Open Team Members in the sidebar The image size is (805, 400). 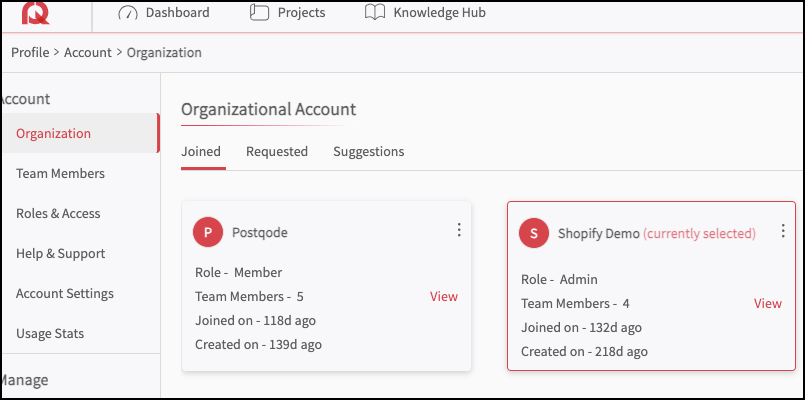tap(60, 174)
